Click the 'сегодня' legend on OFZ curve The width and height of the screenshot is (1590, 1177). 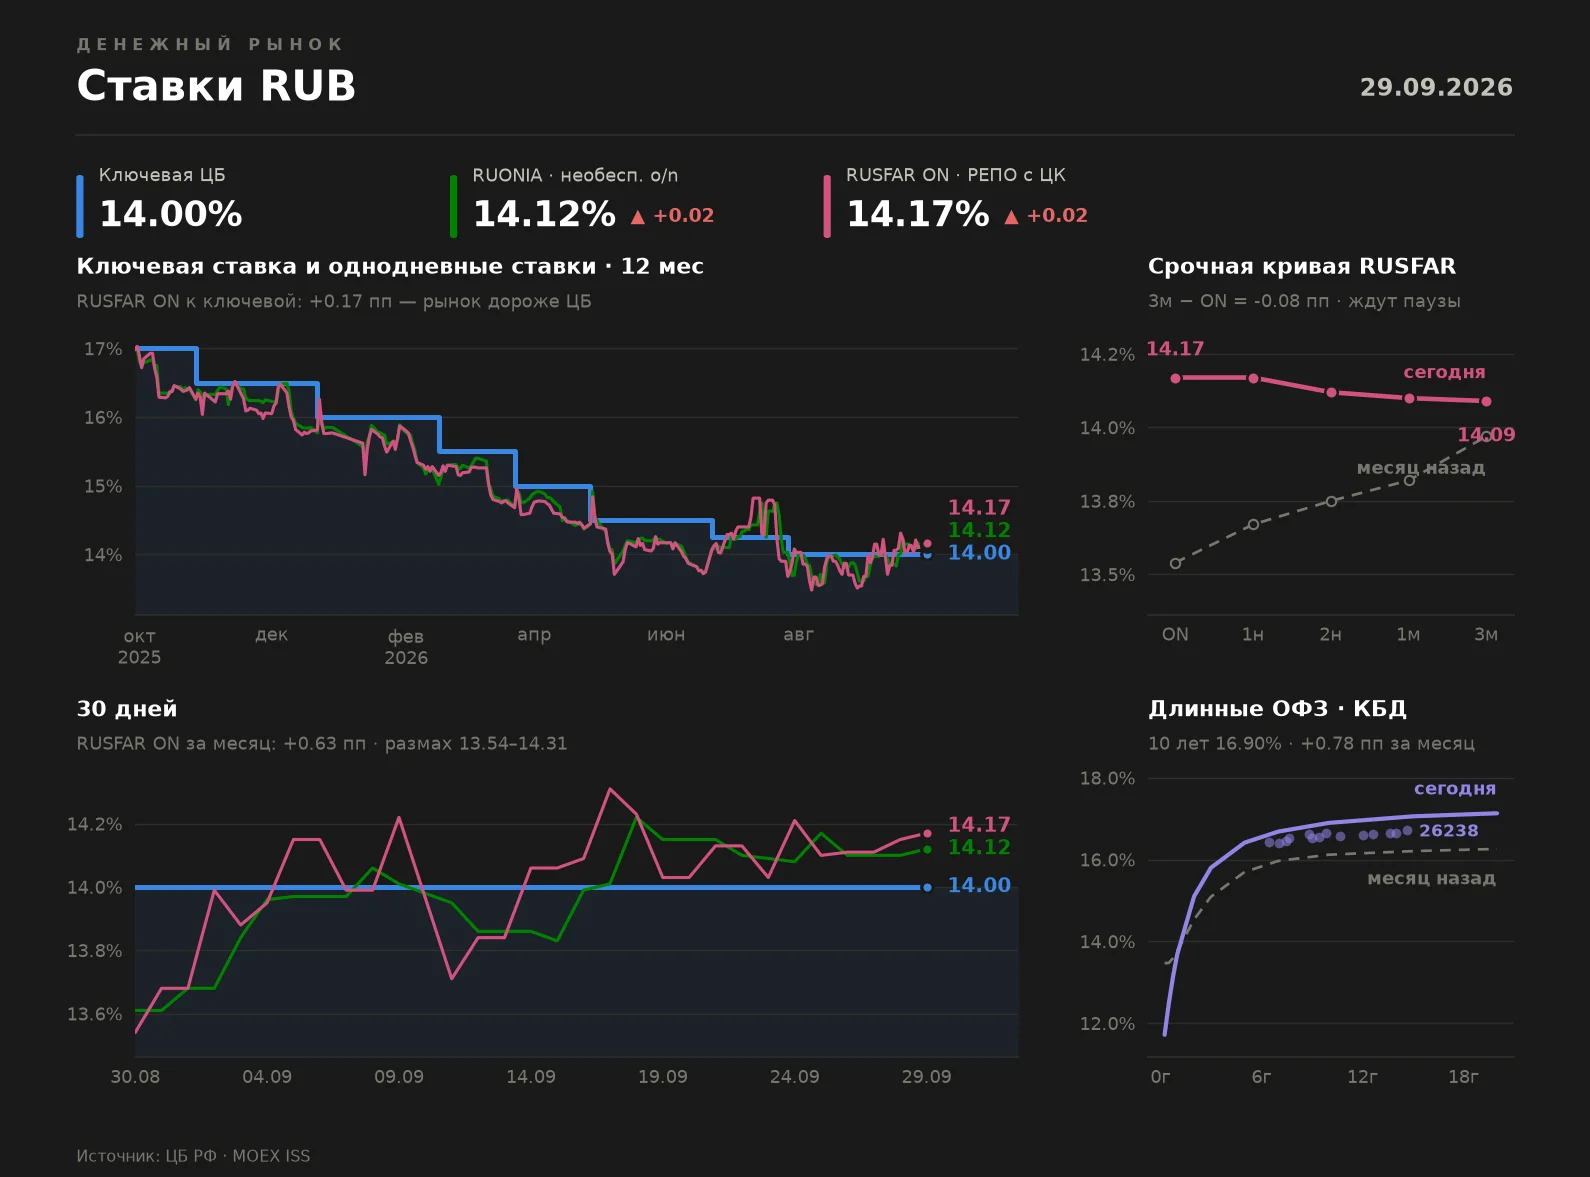[x=1455, y=788]
